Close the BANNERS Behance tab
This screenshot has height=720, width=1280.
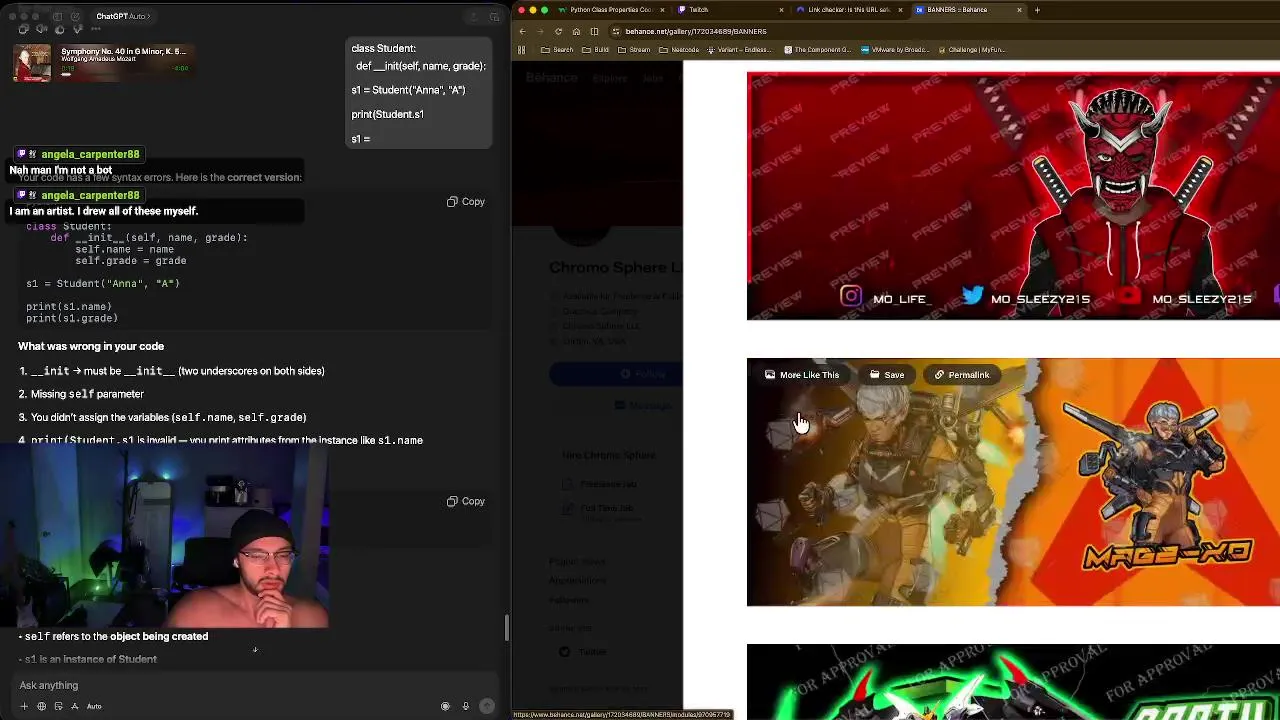click(x=1019, y=10)
